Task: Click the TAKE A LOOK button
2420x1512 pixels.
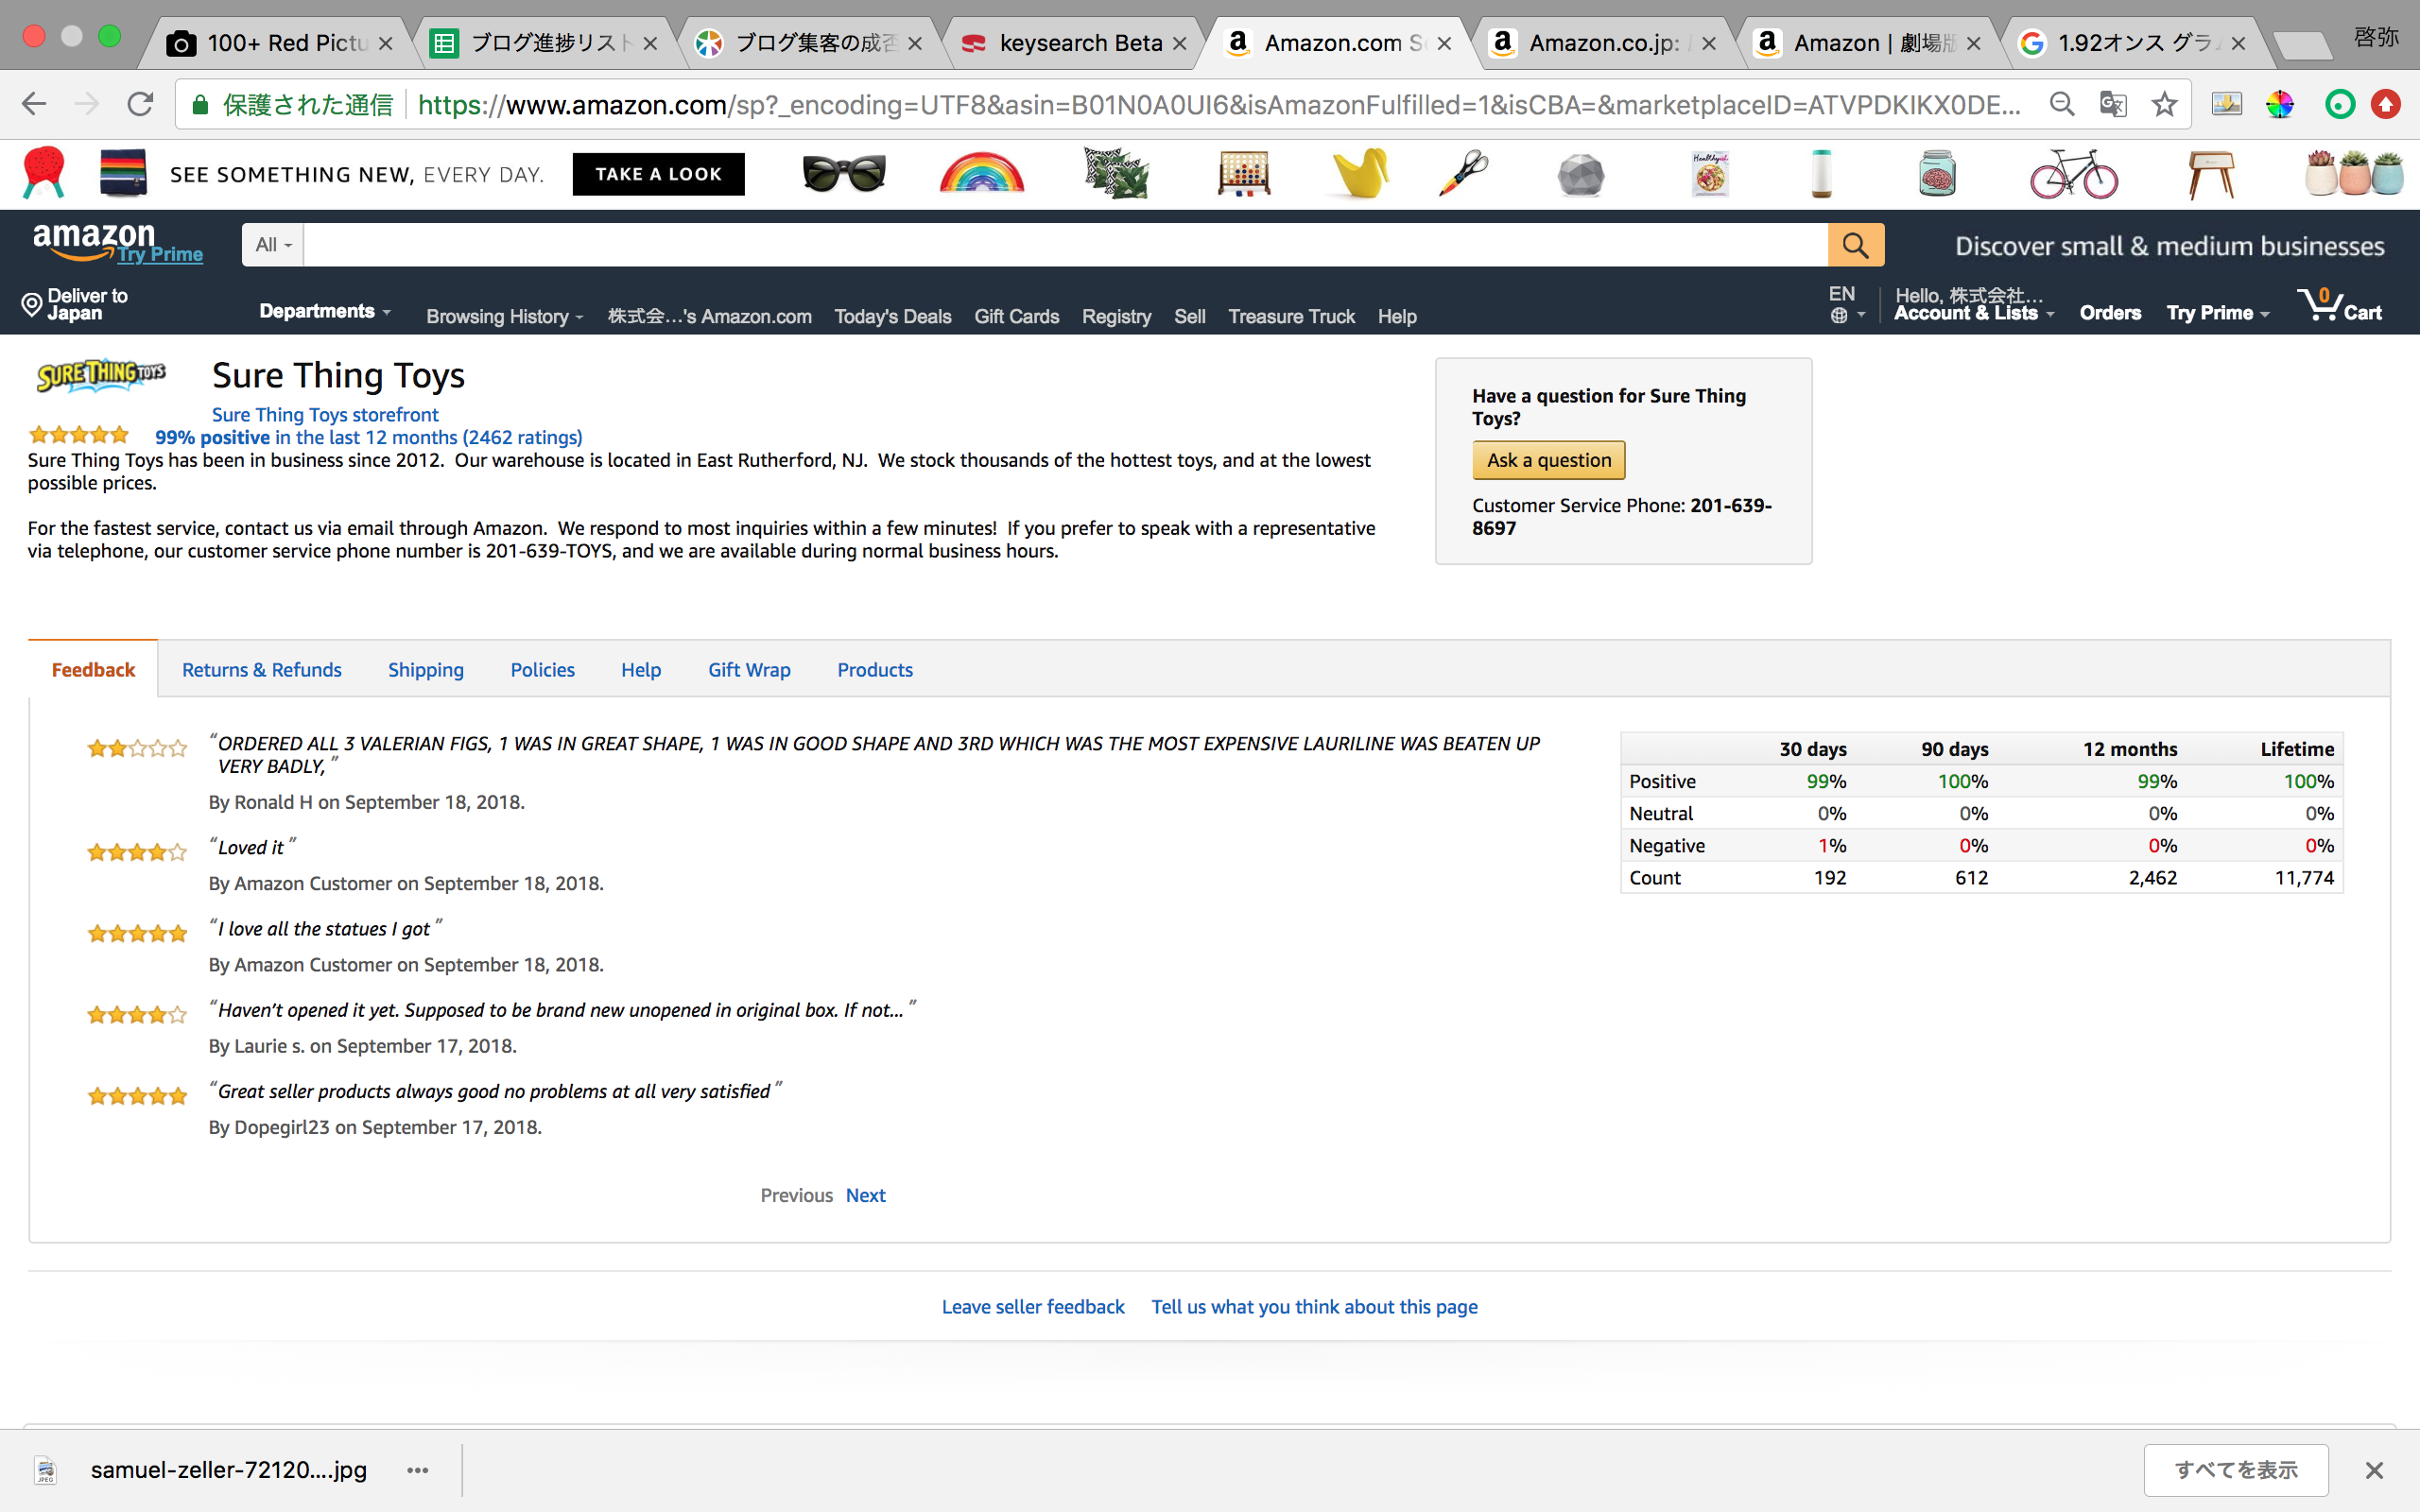Action: [x=658, y=174]
